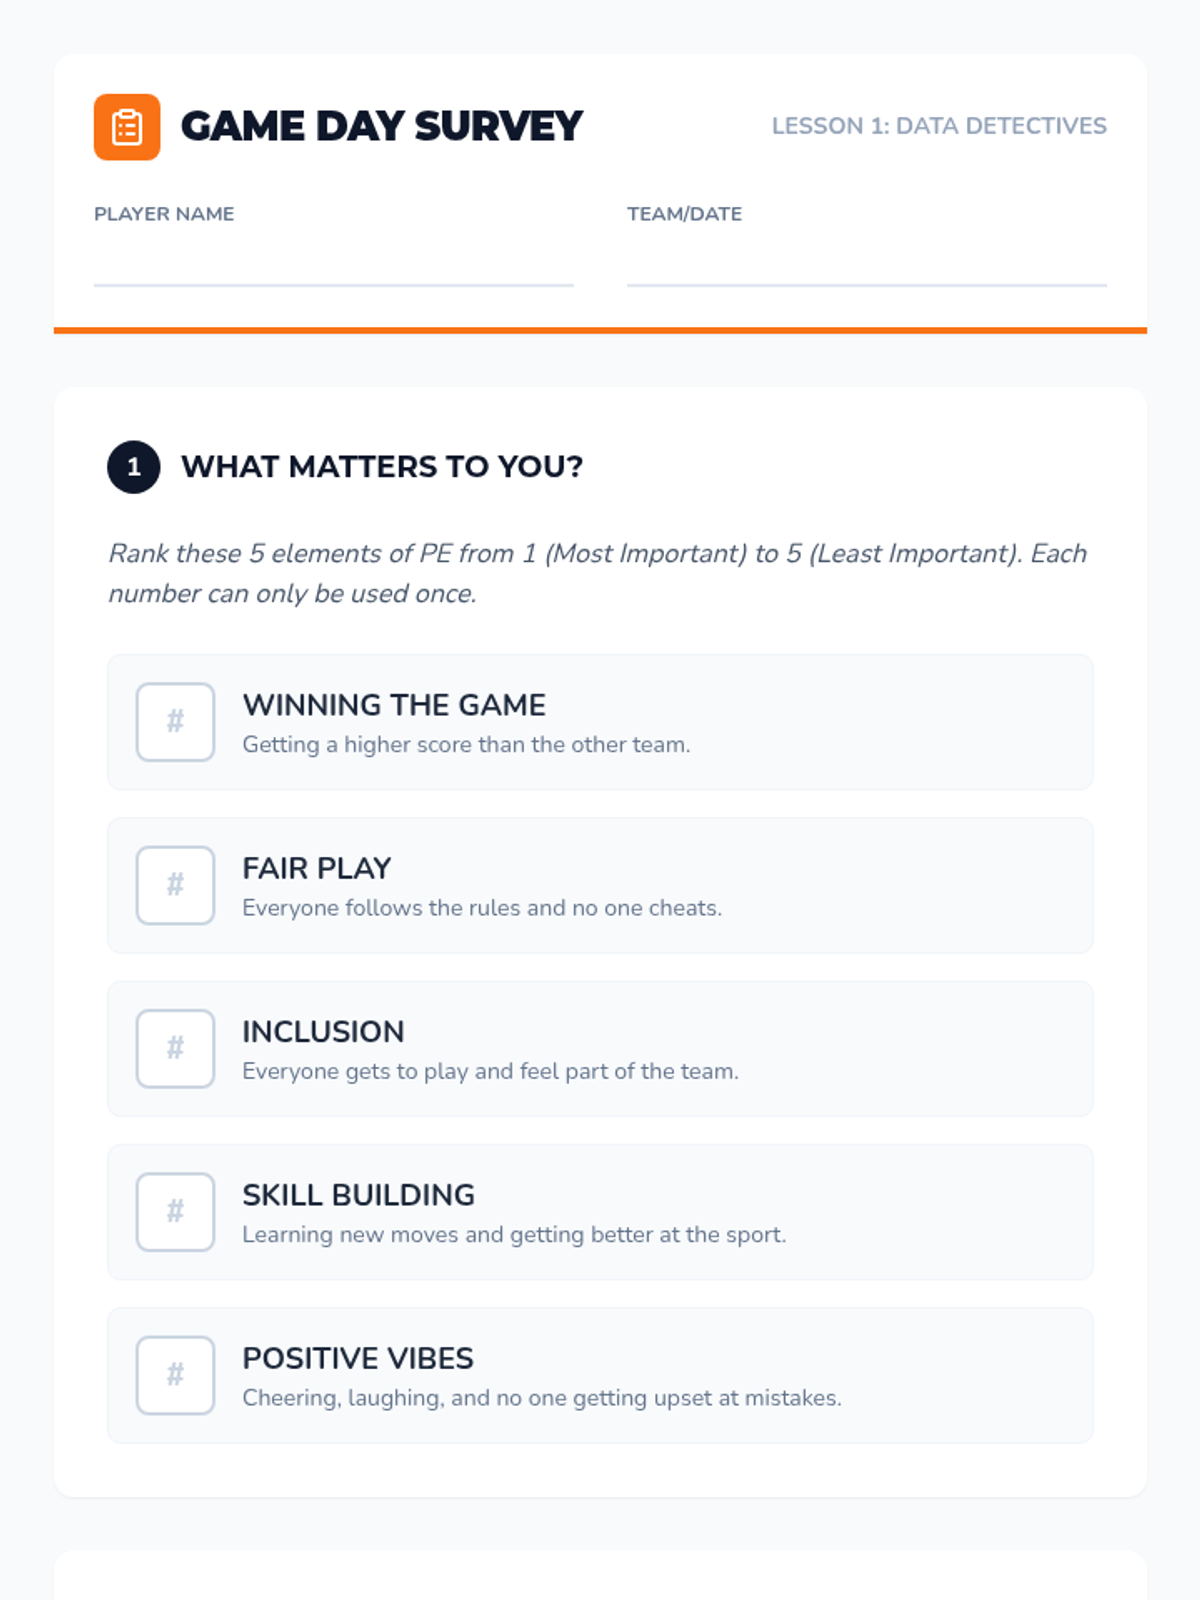Screen dimensions: 1200x1600
Task: Click the Lesson 1: Data Detectives label
Action: (x=939, y=126)
